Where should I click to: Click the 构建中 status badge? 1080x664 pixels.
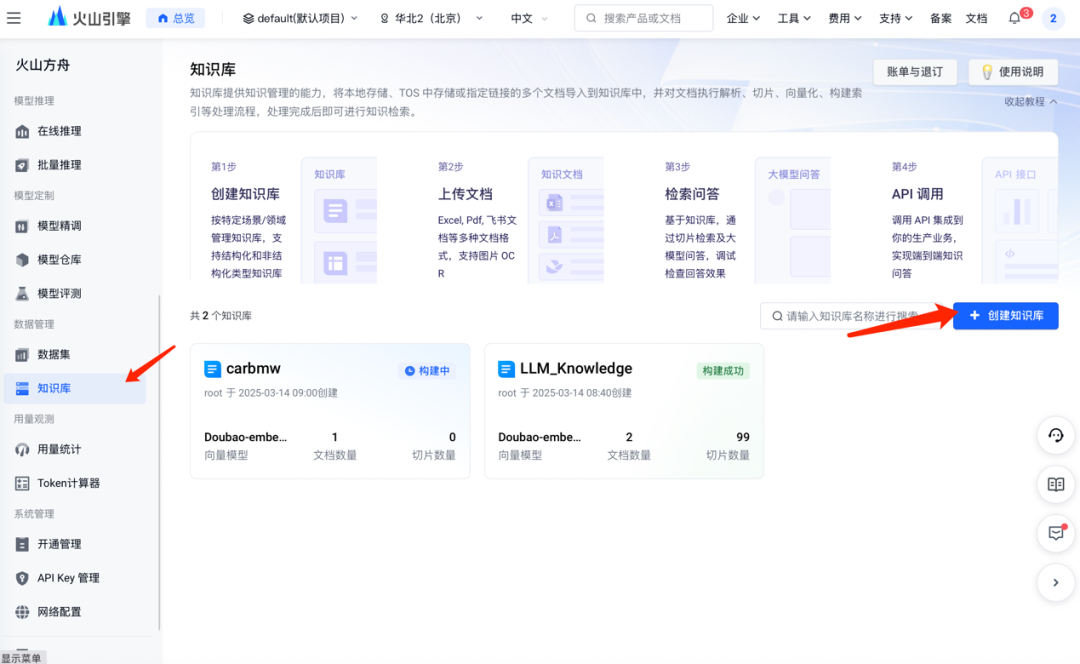pos(427,371)
